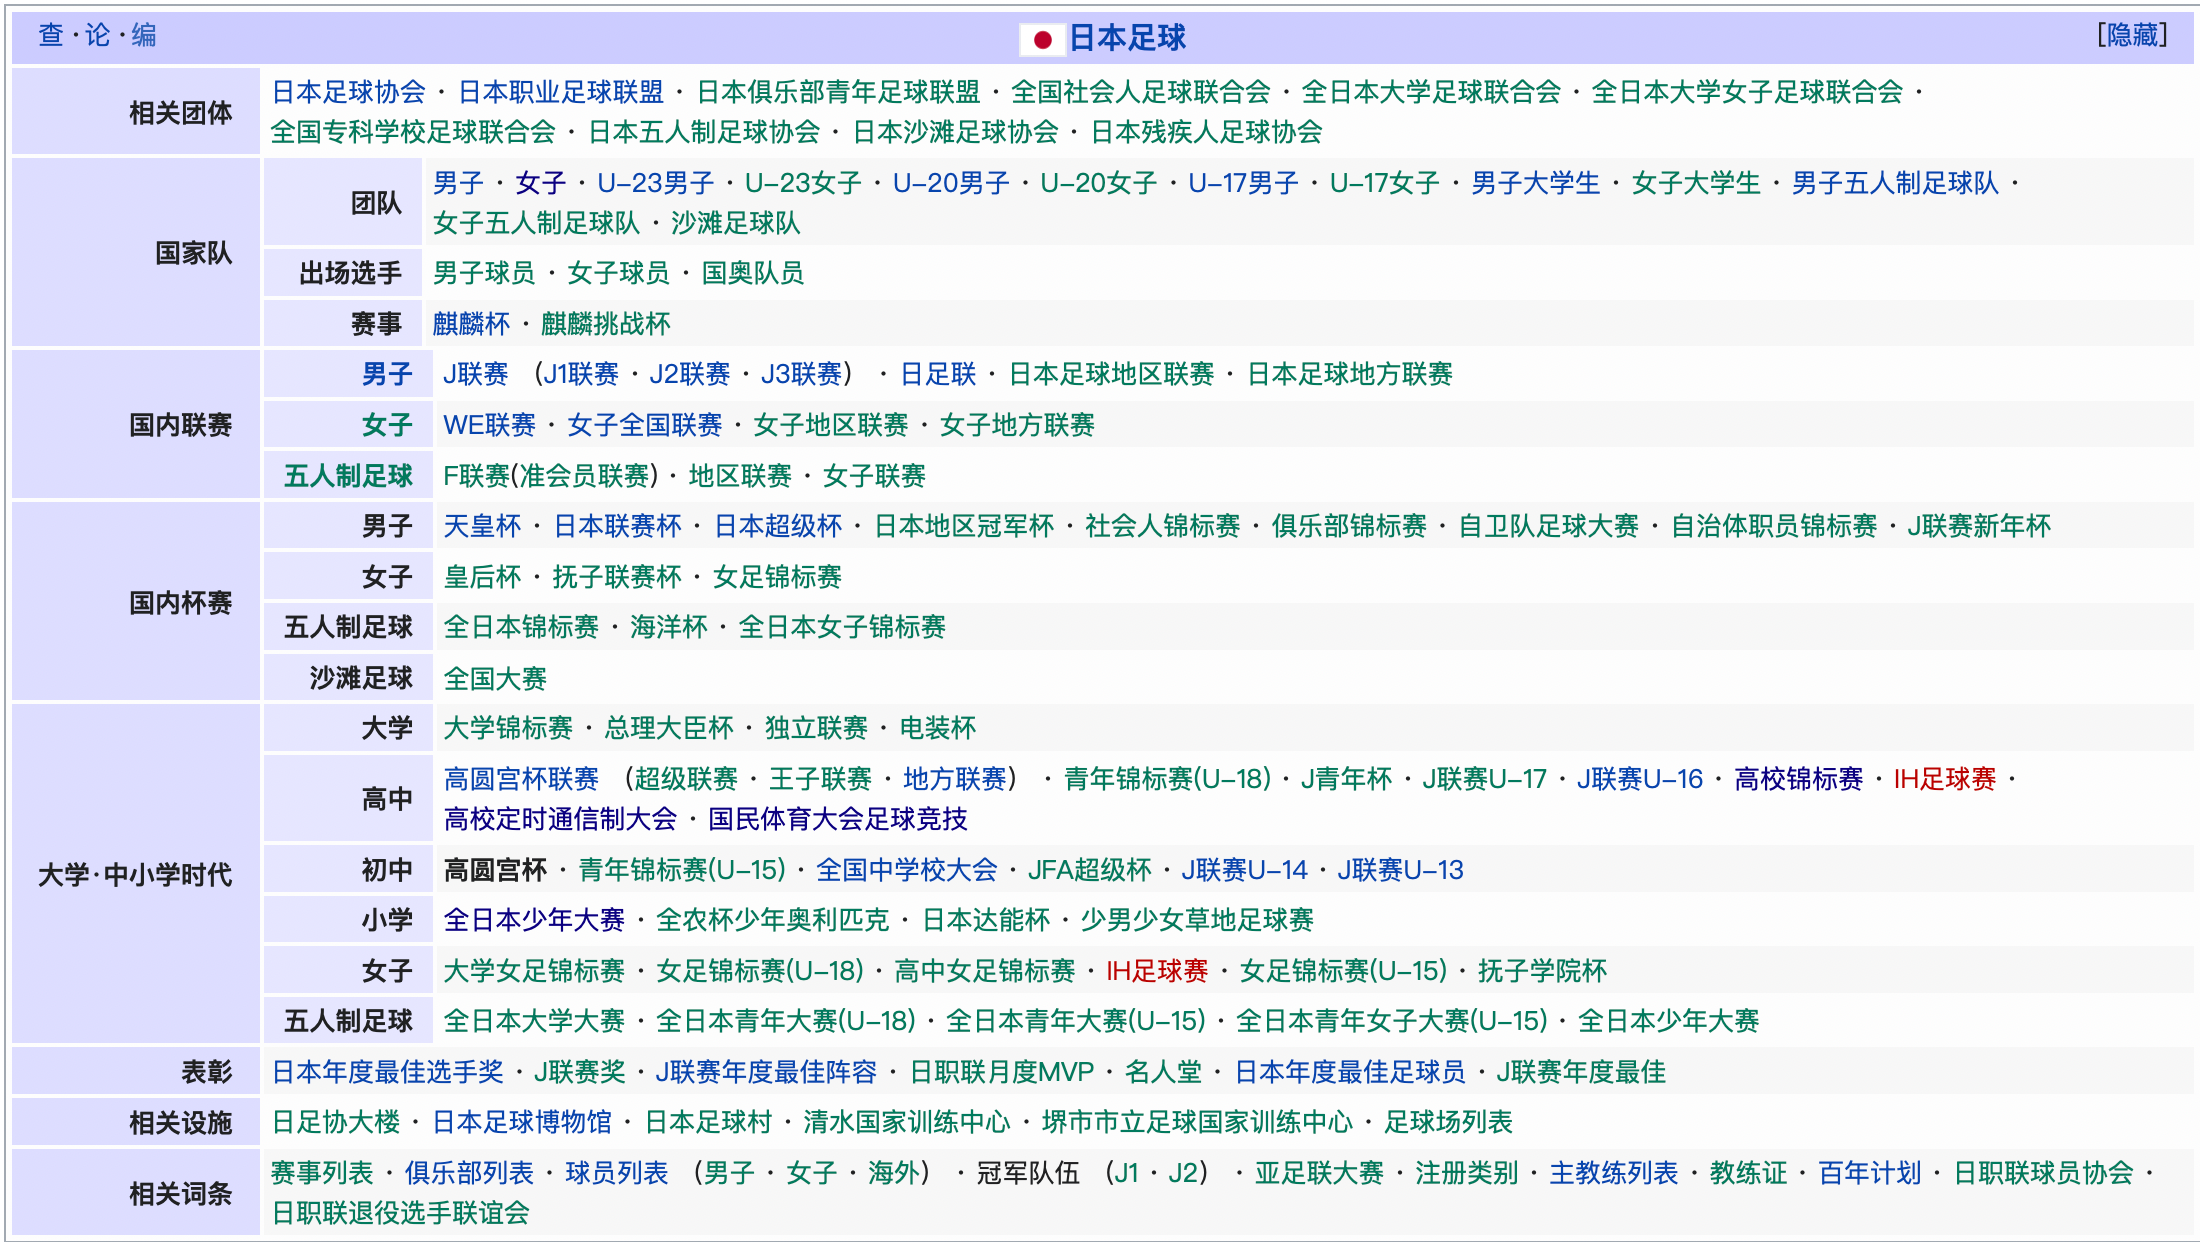Open the 查 view template link
Screen dimensions: 2200x1242
(x=51, y=35)
